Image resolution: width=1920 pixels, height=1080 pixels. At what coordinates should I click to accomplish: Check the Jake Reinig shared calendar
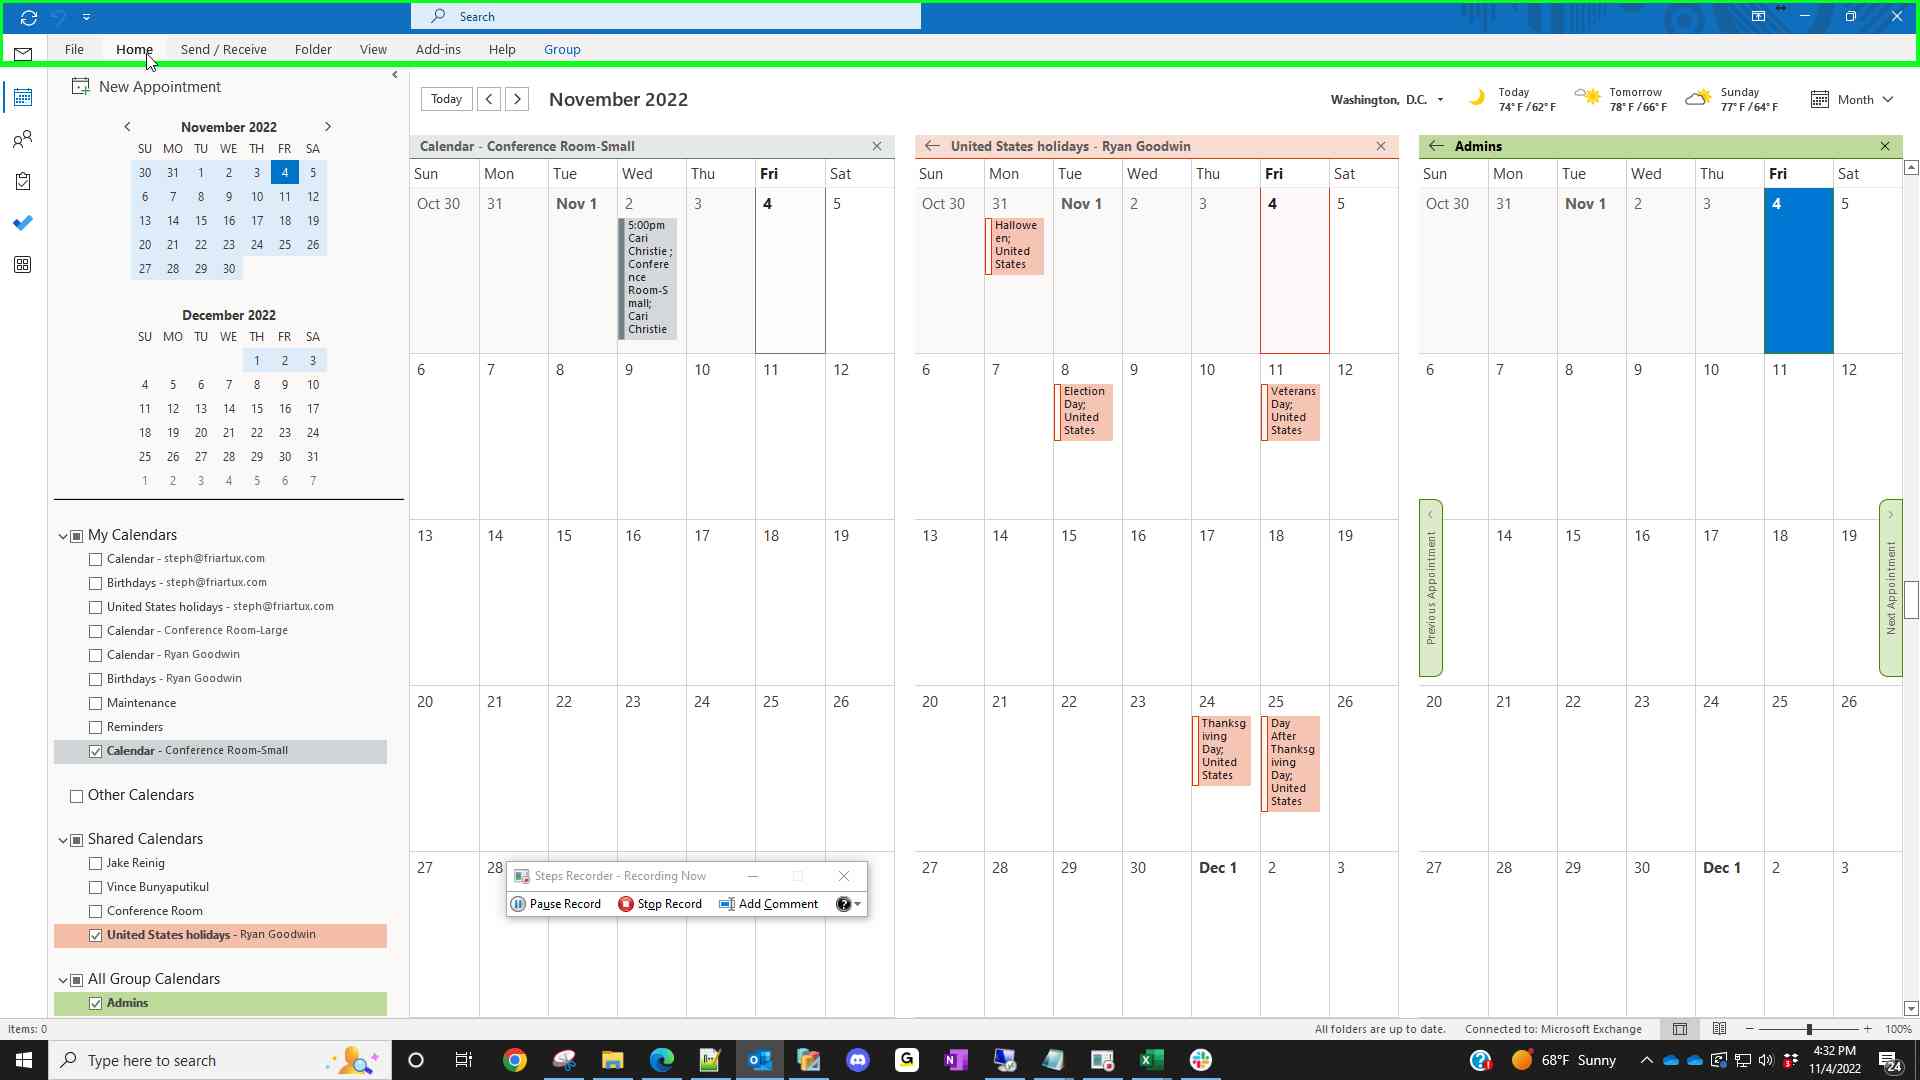[96, 863]
